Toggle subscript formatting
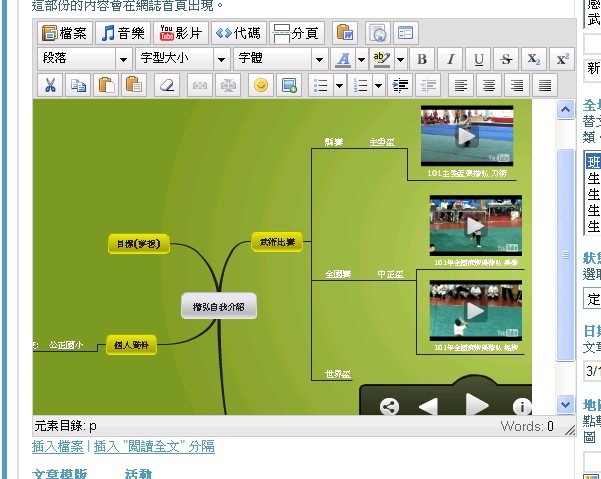Image resolution: width=601 pixels, height=479 pixels. [534, 59]
